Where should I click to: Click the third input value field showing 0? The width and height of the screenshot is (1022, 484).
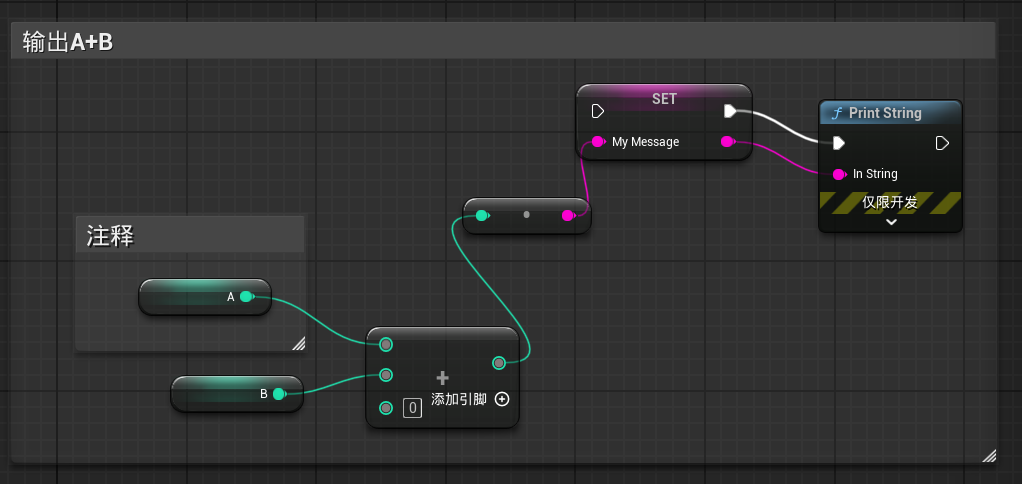(411, 407)
